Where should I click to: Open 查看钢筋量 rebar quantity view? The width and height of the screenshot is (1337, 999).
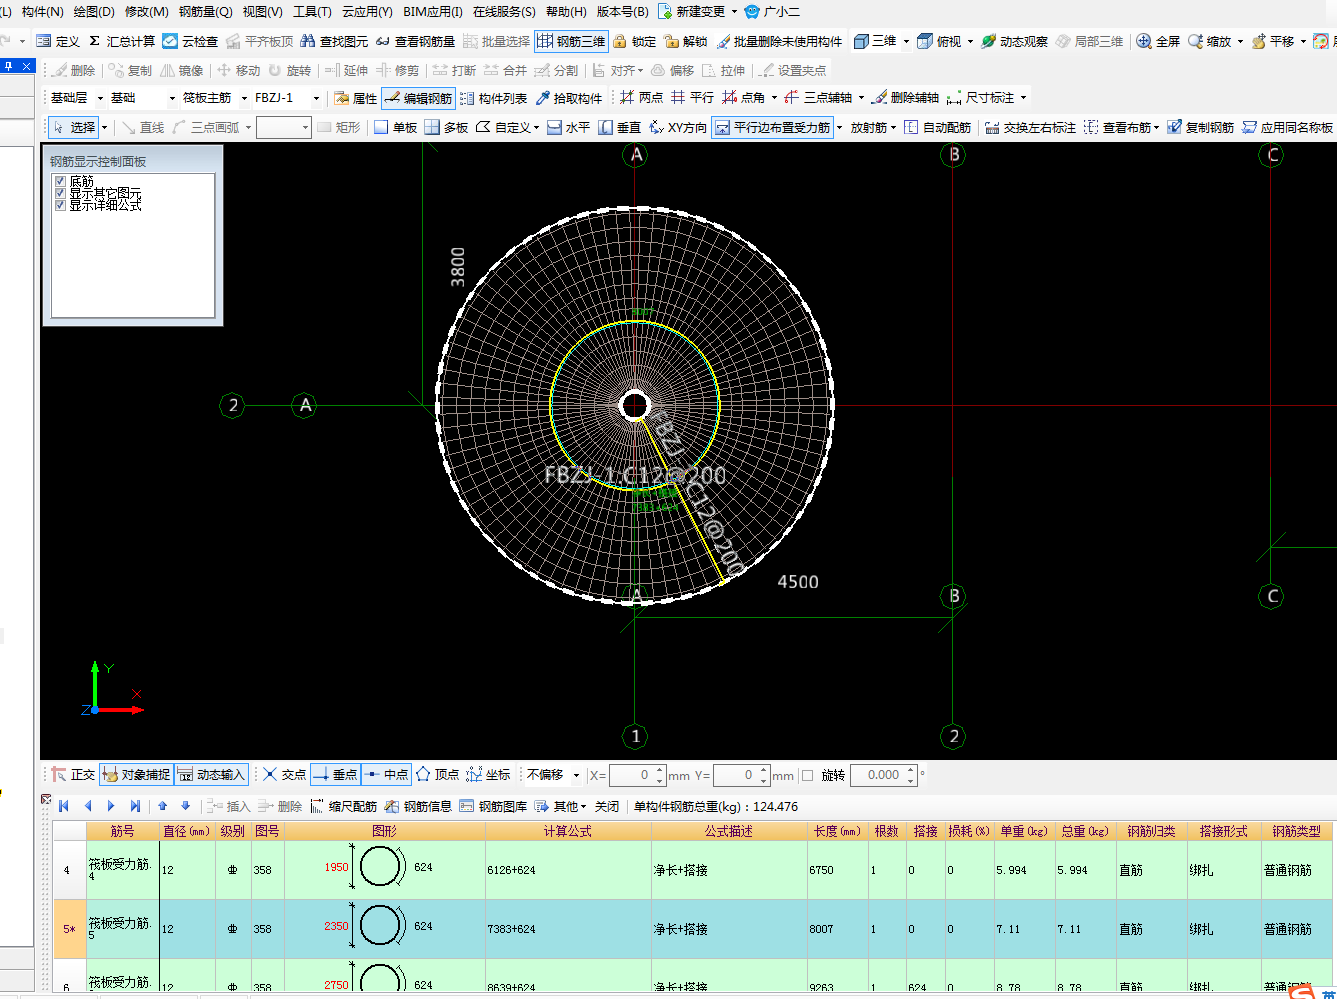click(x=415, y=41)
